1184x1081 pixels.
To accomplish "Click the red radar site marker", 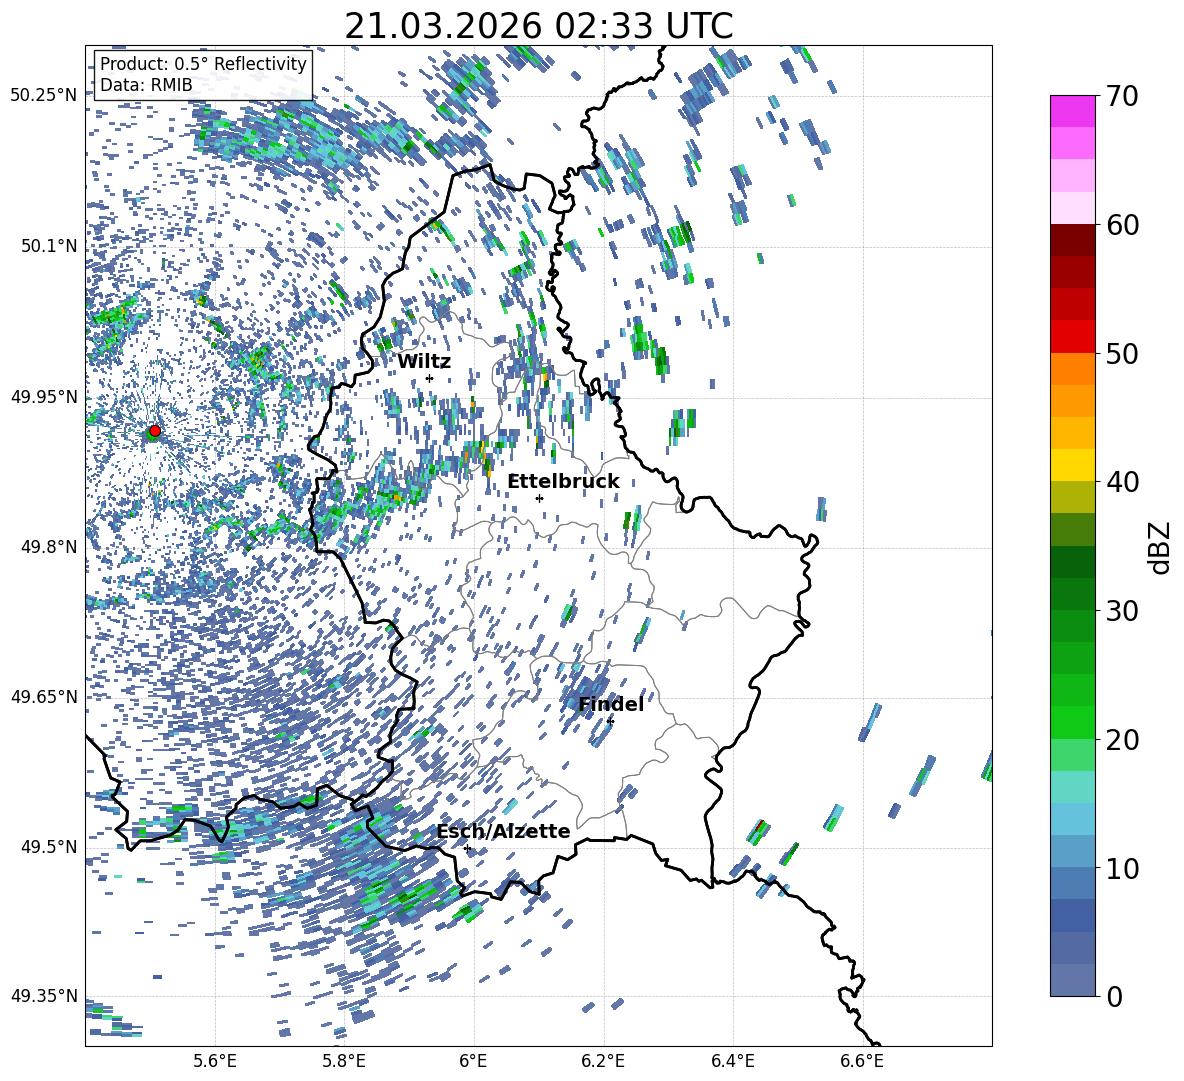I will point(154,431).
